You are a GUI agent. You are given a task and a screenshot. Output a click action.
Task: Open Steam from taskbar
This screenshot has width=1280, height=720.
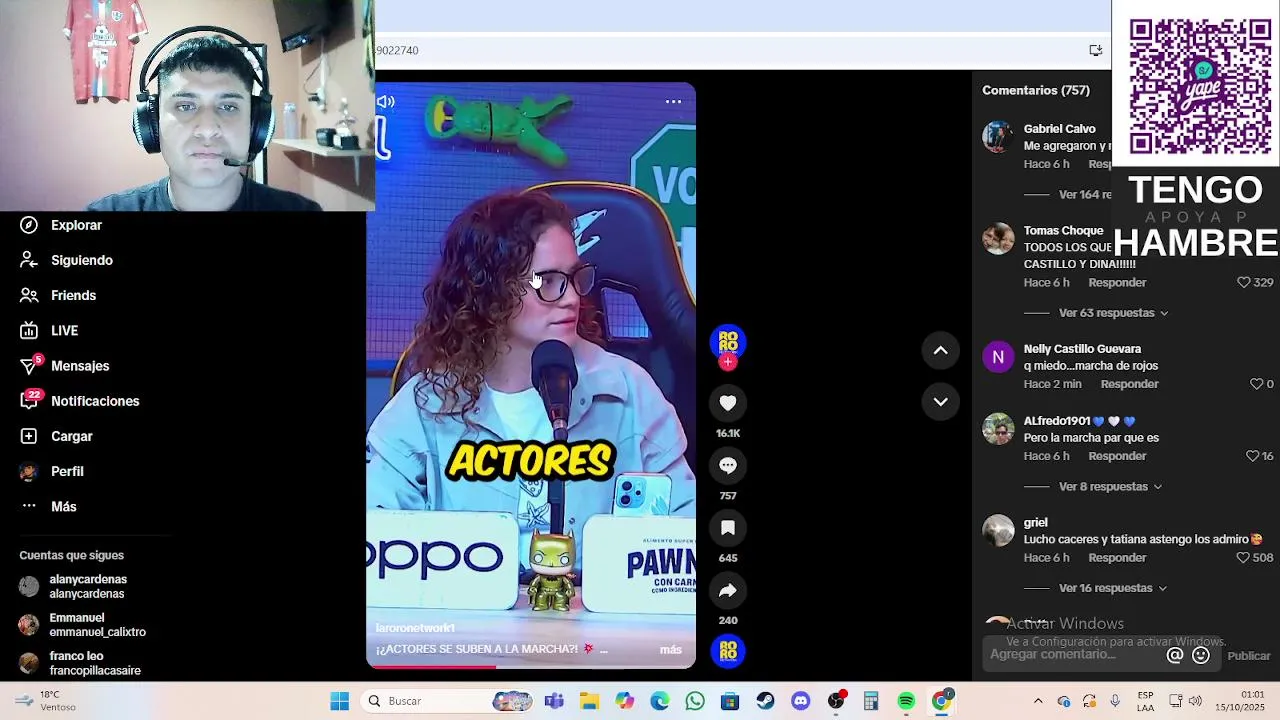[765, 701]
